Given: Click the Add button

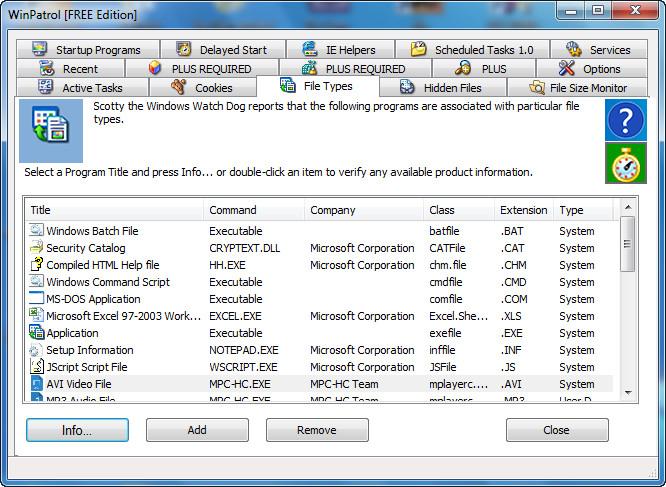Looking at the screenshot, I should [197, 430].
